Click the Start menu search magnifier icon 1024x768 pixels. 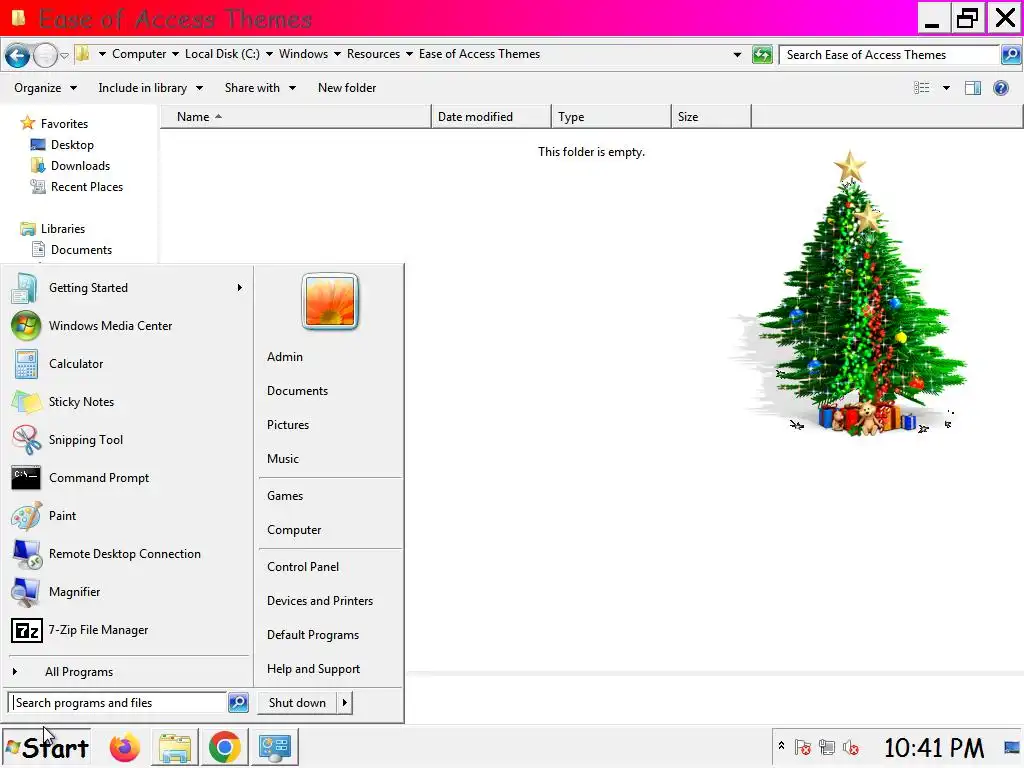point(238,703)
